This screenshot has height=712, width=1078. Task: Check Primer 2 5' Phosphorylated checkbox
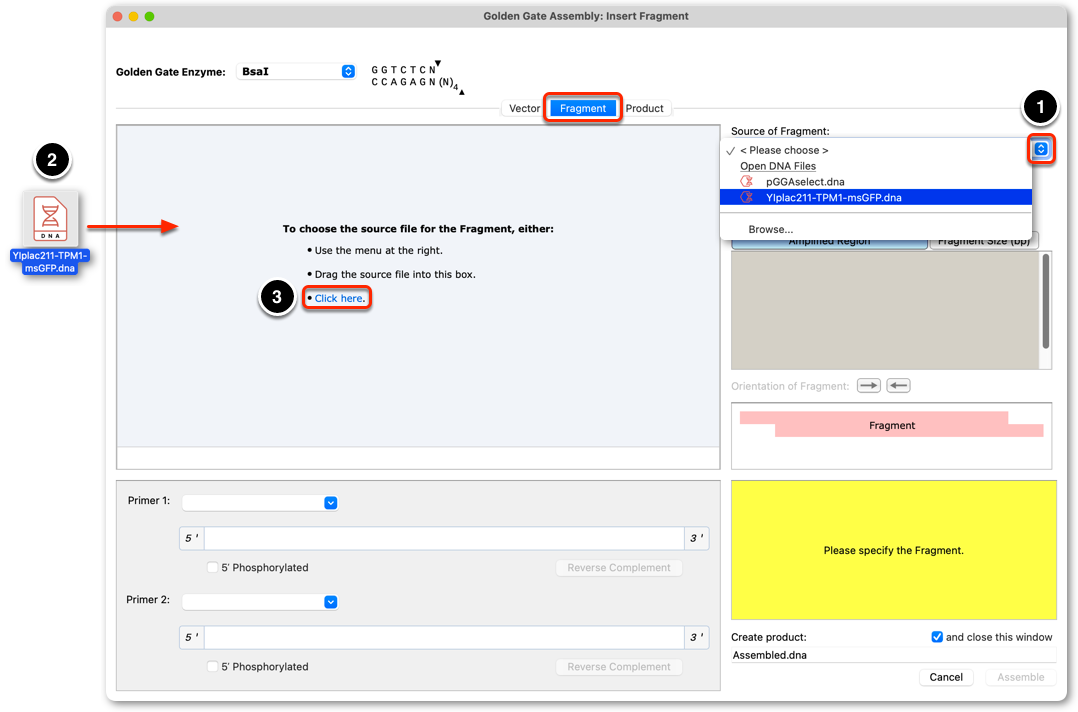point(212,667)
